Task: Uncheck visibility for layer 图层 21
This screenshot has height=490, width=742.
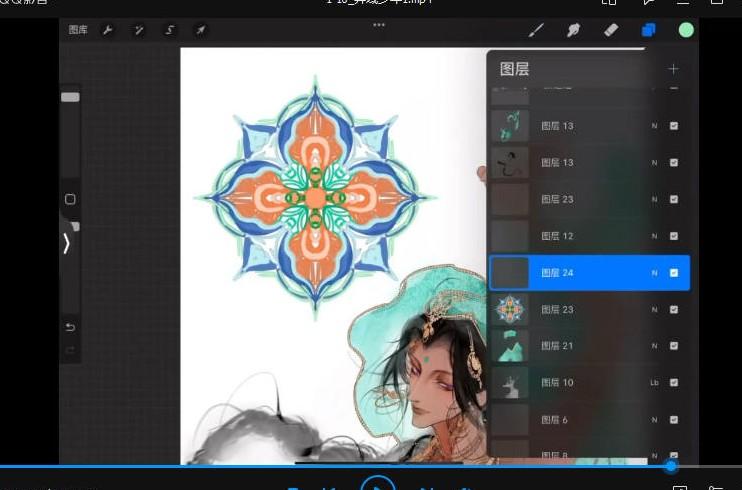Action: click(x=674, y=346)
